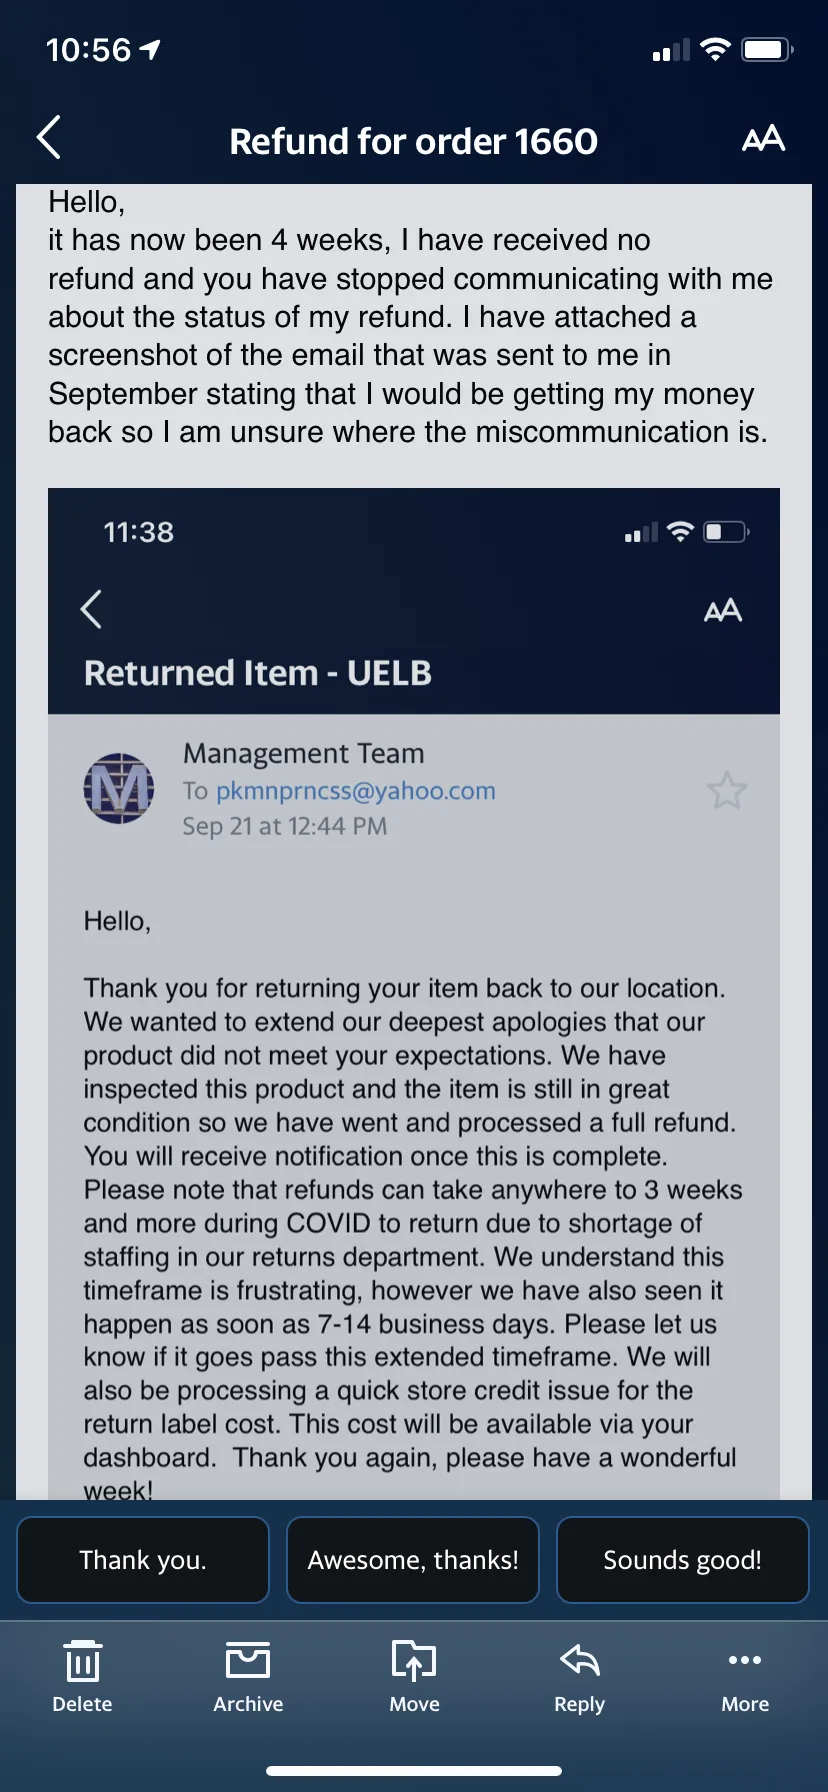Open the AA text size option
This screenshot has height=1792, width=828.
tap(763, 139)
